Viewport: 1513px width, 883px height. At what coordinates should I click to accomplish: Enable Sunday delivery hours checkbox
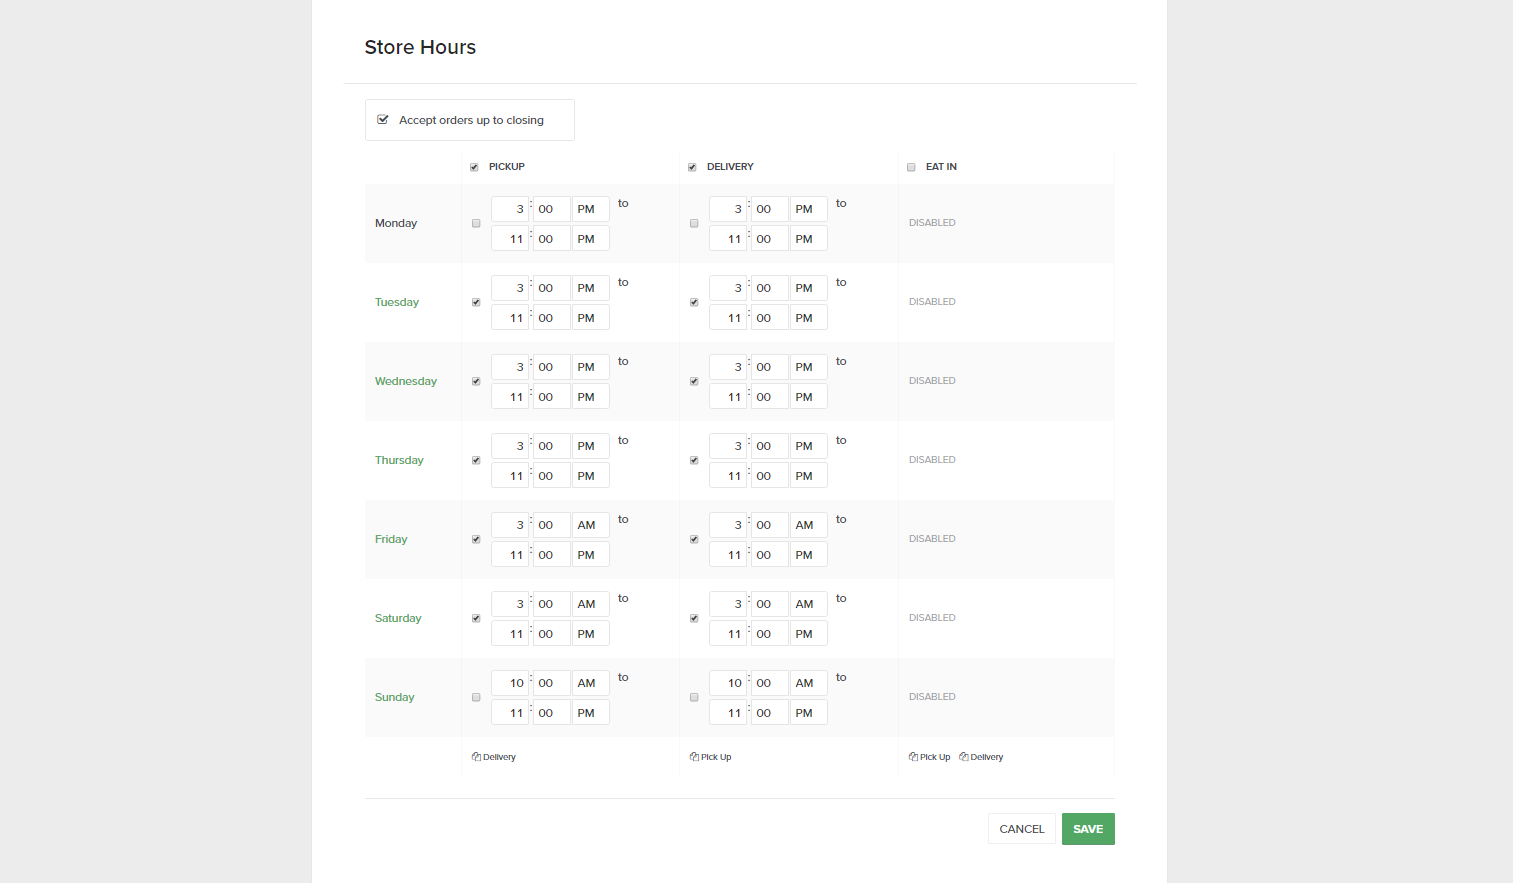coord(694,697)
